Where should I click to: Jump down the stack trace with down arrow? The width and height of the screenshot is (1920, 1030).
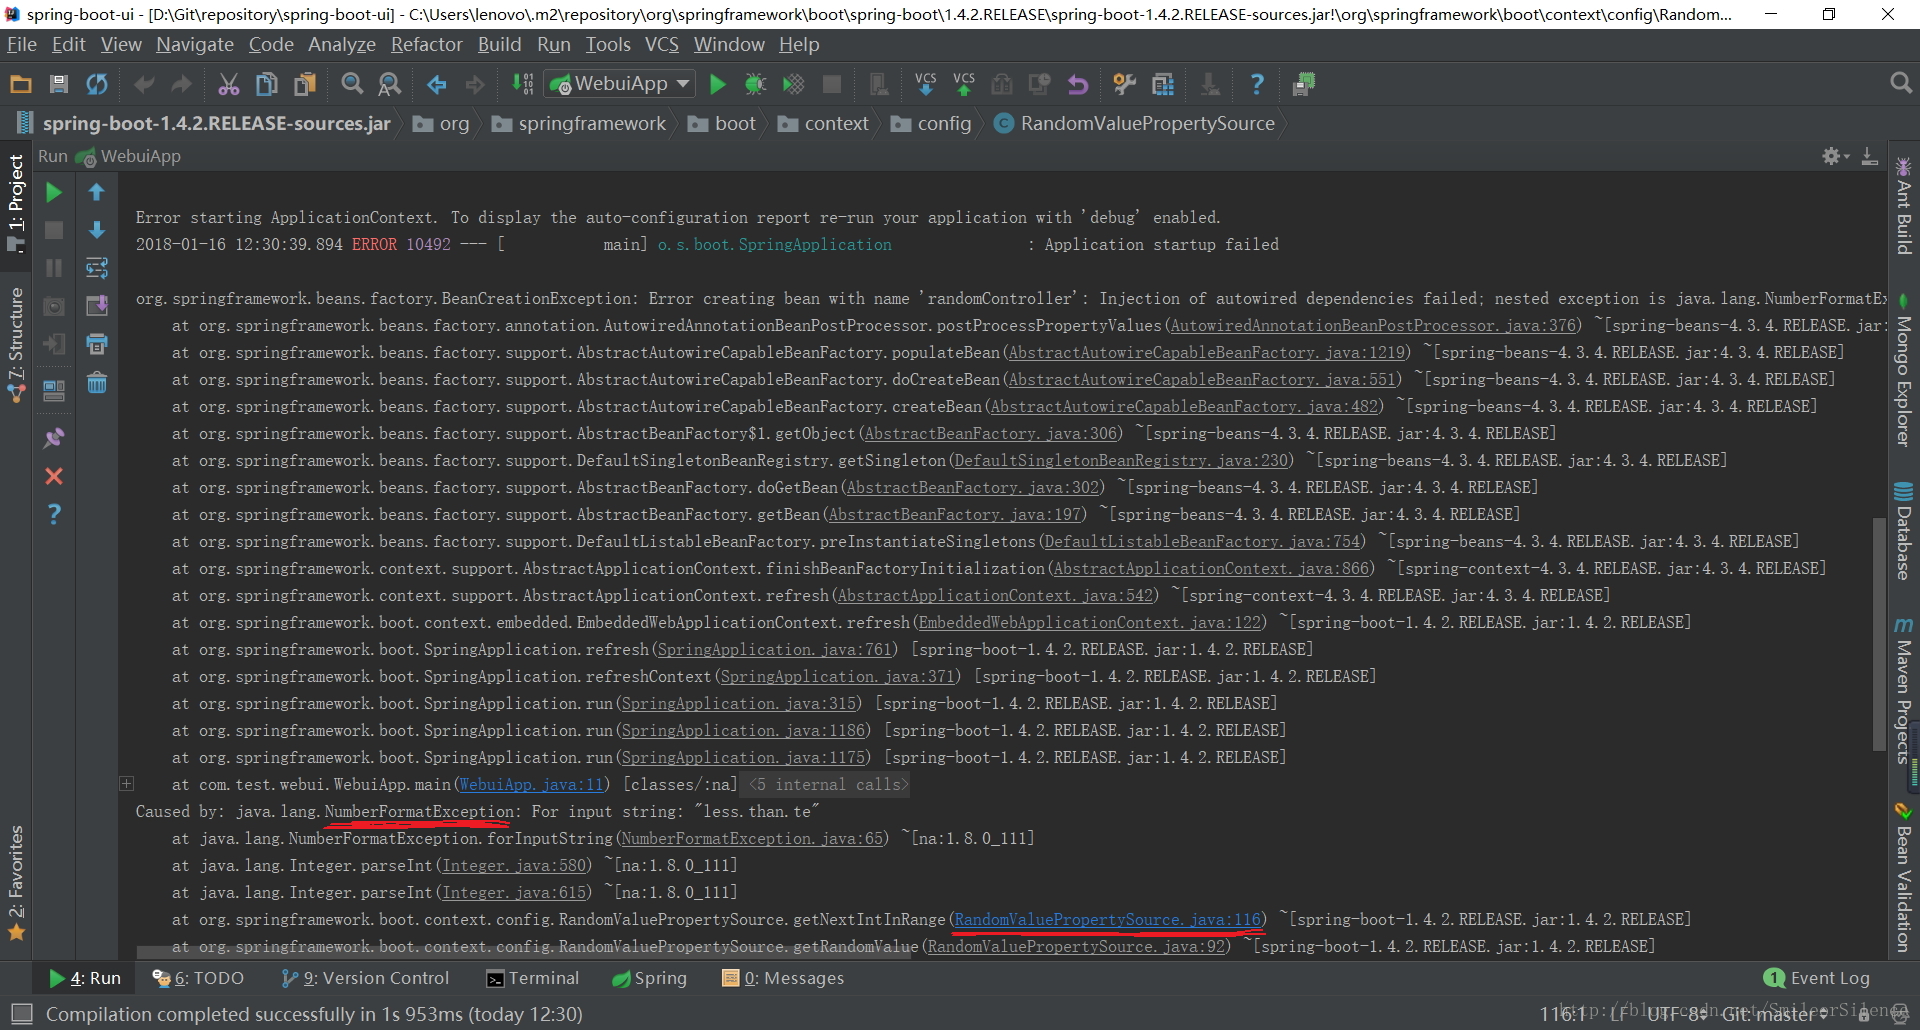pyautogui.click(x=97, y=230)
